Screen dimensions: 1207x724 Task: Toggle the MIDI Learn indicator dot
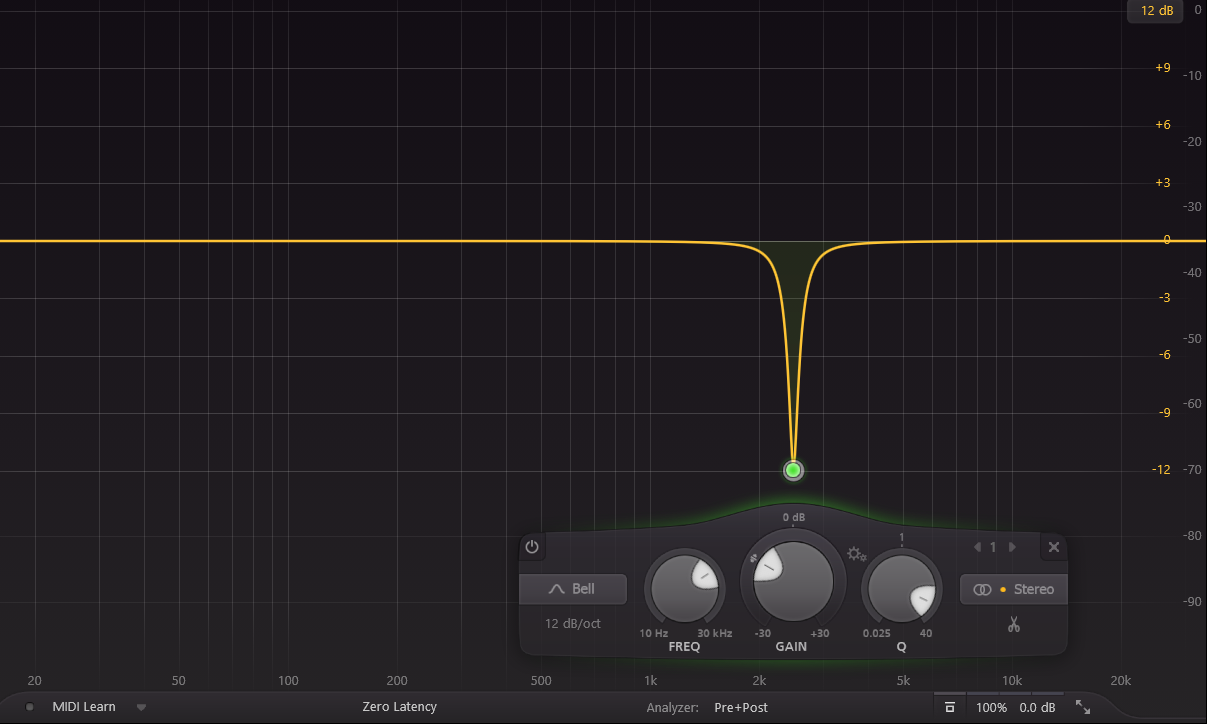click(x=30, y=707)
